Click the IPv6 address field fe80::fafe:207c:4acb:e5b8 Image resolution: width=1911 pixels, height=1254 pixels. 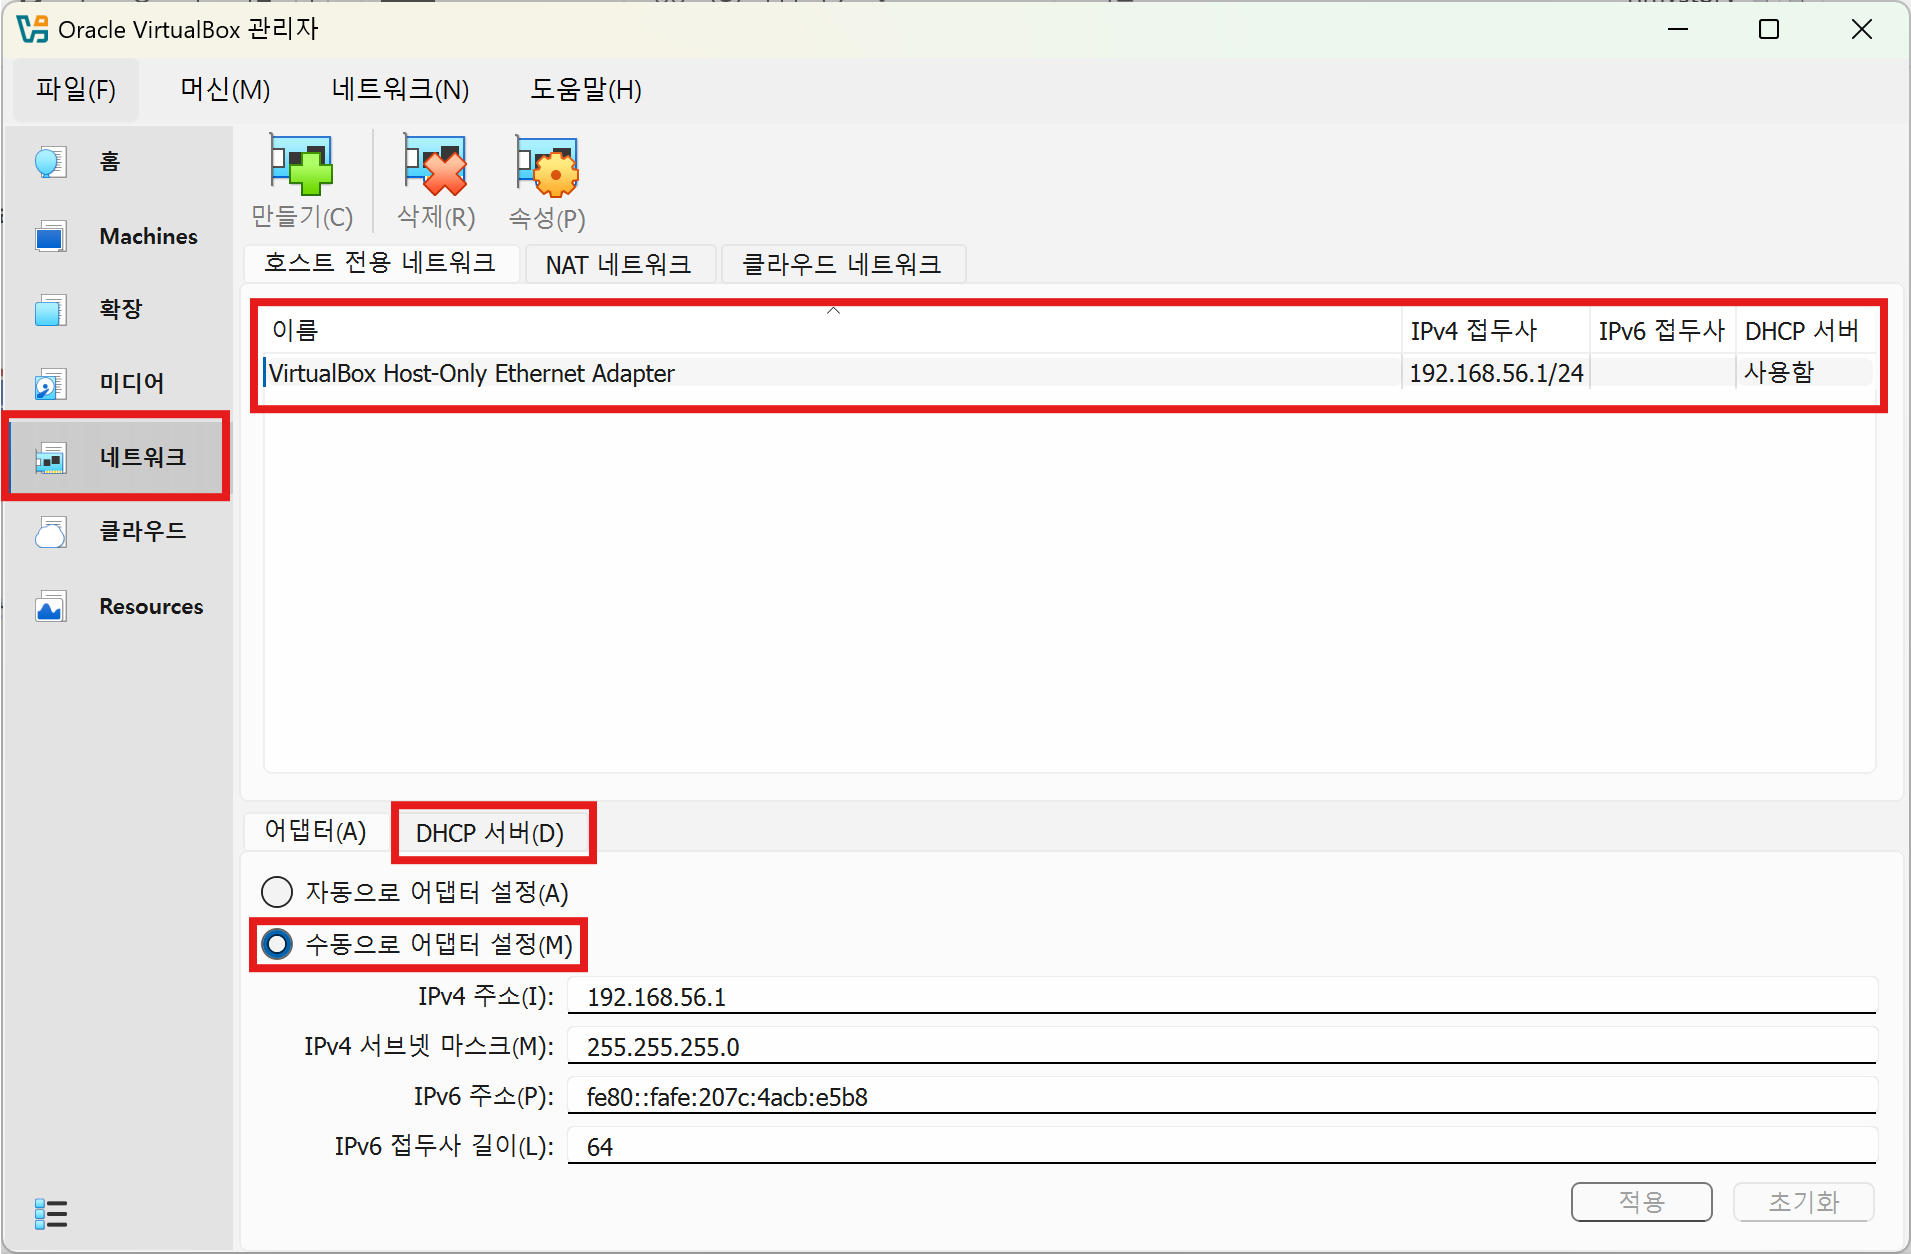coord(1222,1096)
